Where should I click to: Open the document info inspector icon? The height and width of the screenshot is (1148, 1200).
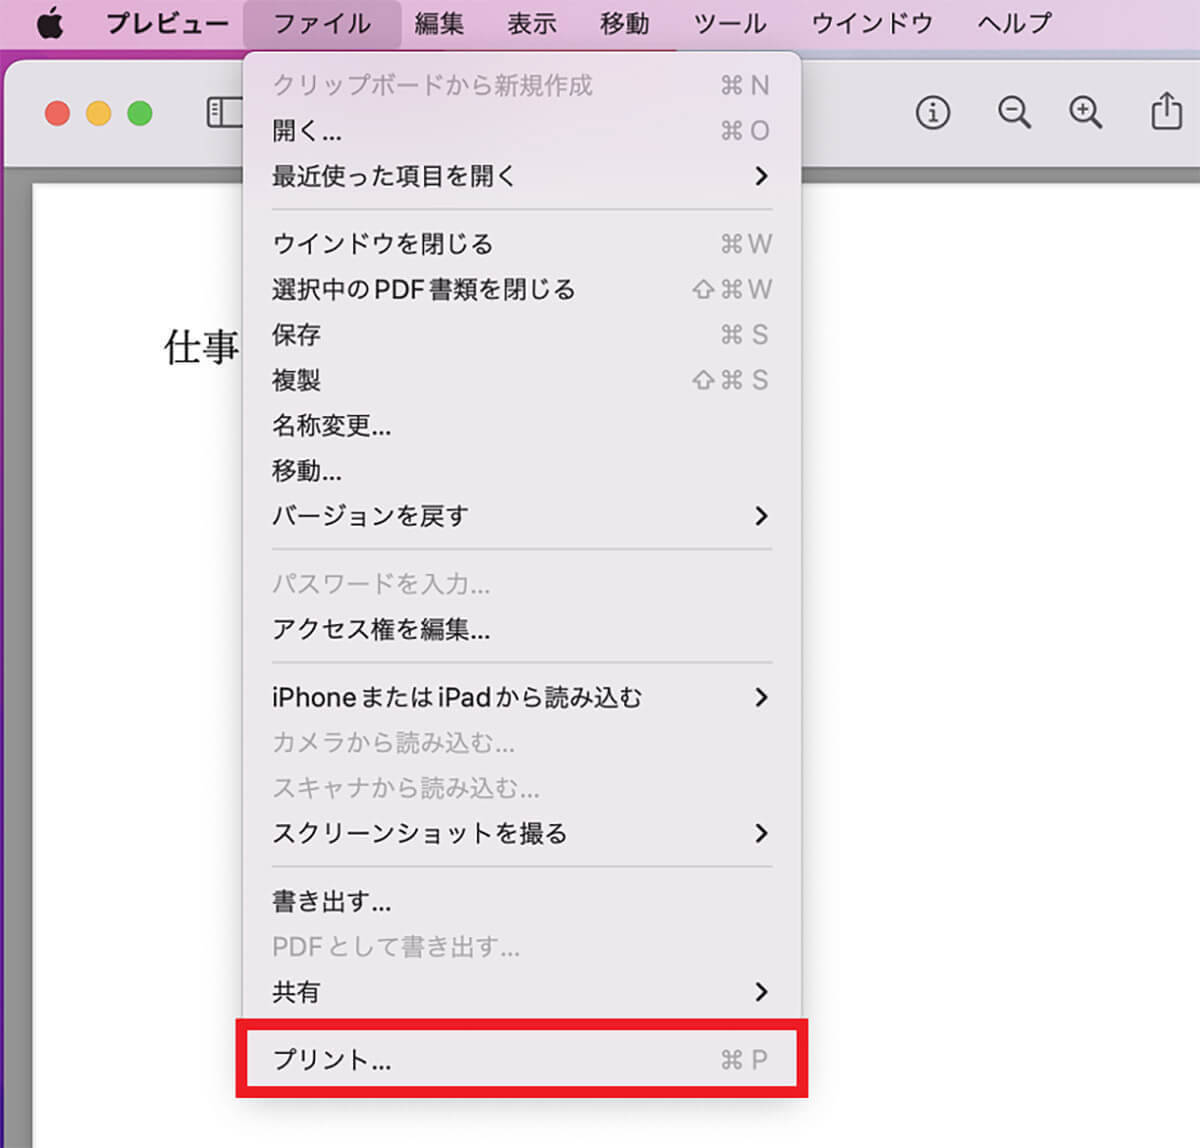click(x=932, y=113)
